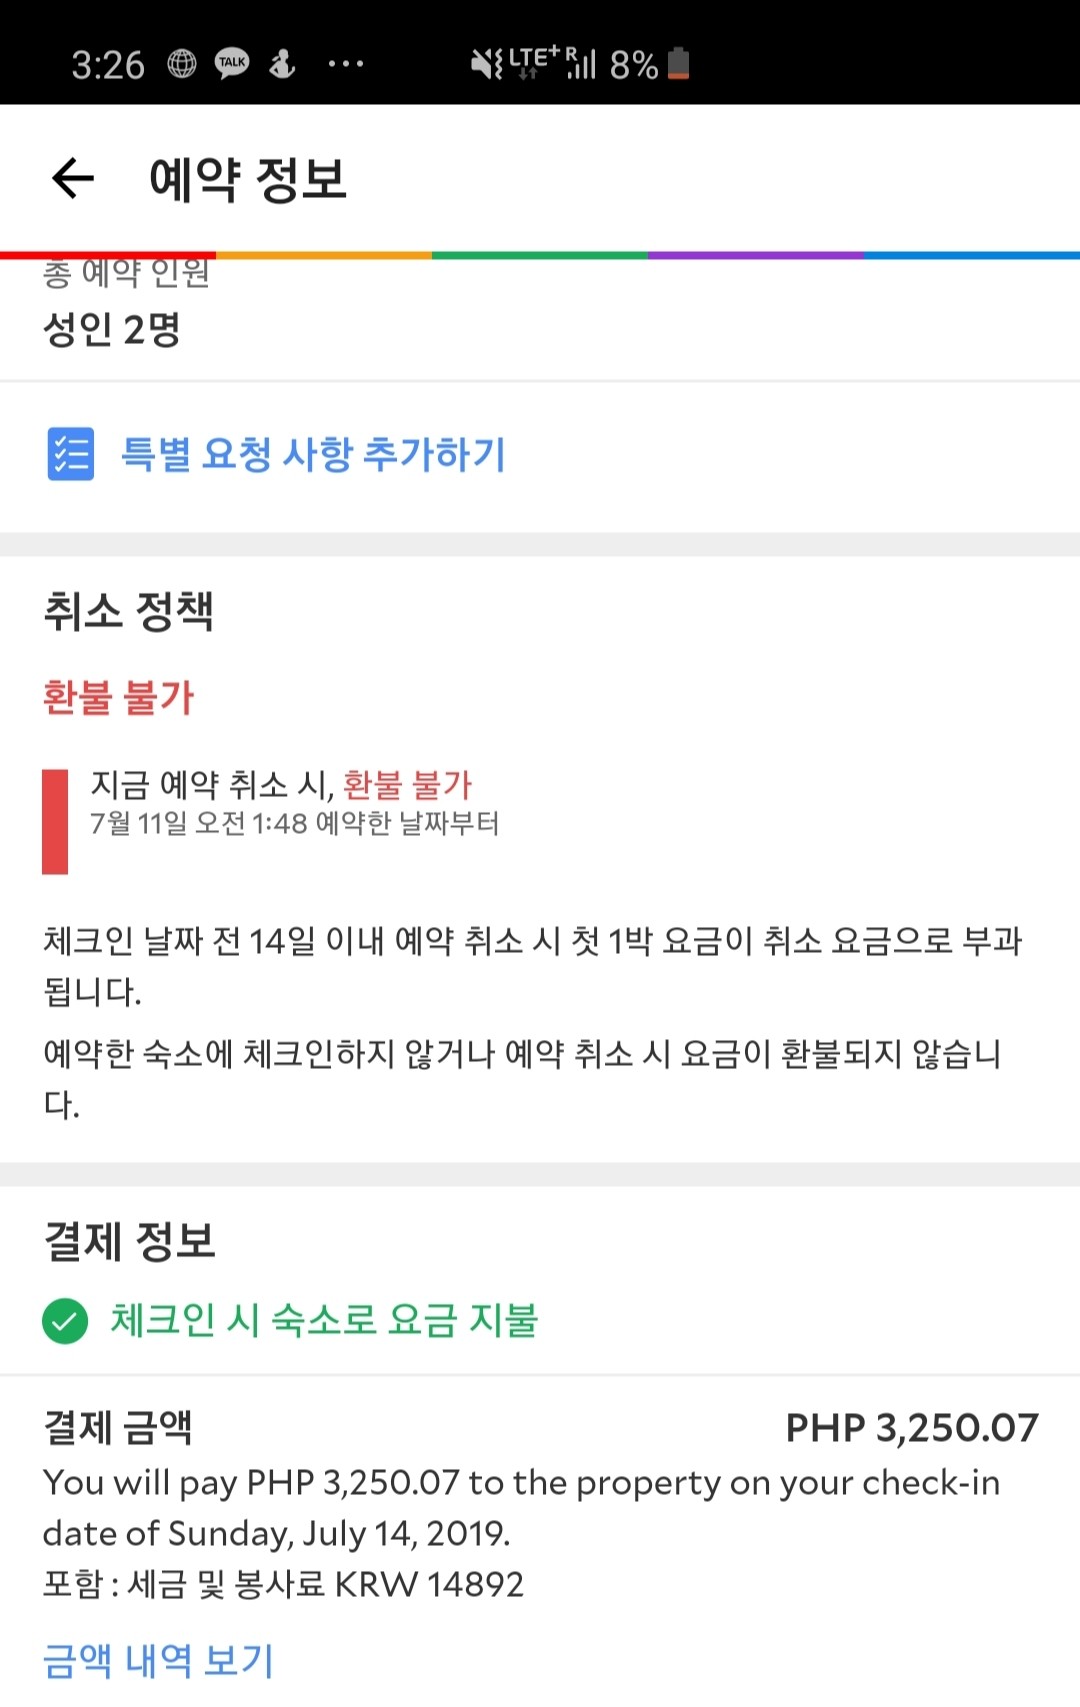The width and height of the screenshot is (1080, 1707).
Task: Tap the 체크인 시 숙소로 요금 지불 payment option
Action: tap(322, 1322)
